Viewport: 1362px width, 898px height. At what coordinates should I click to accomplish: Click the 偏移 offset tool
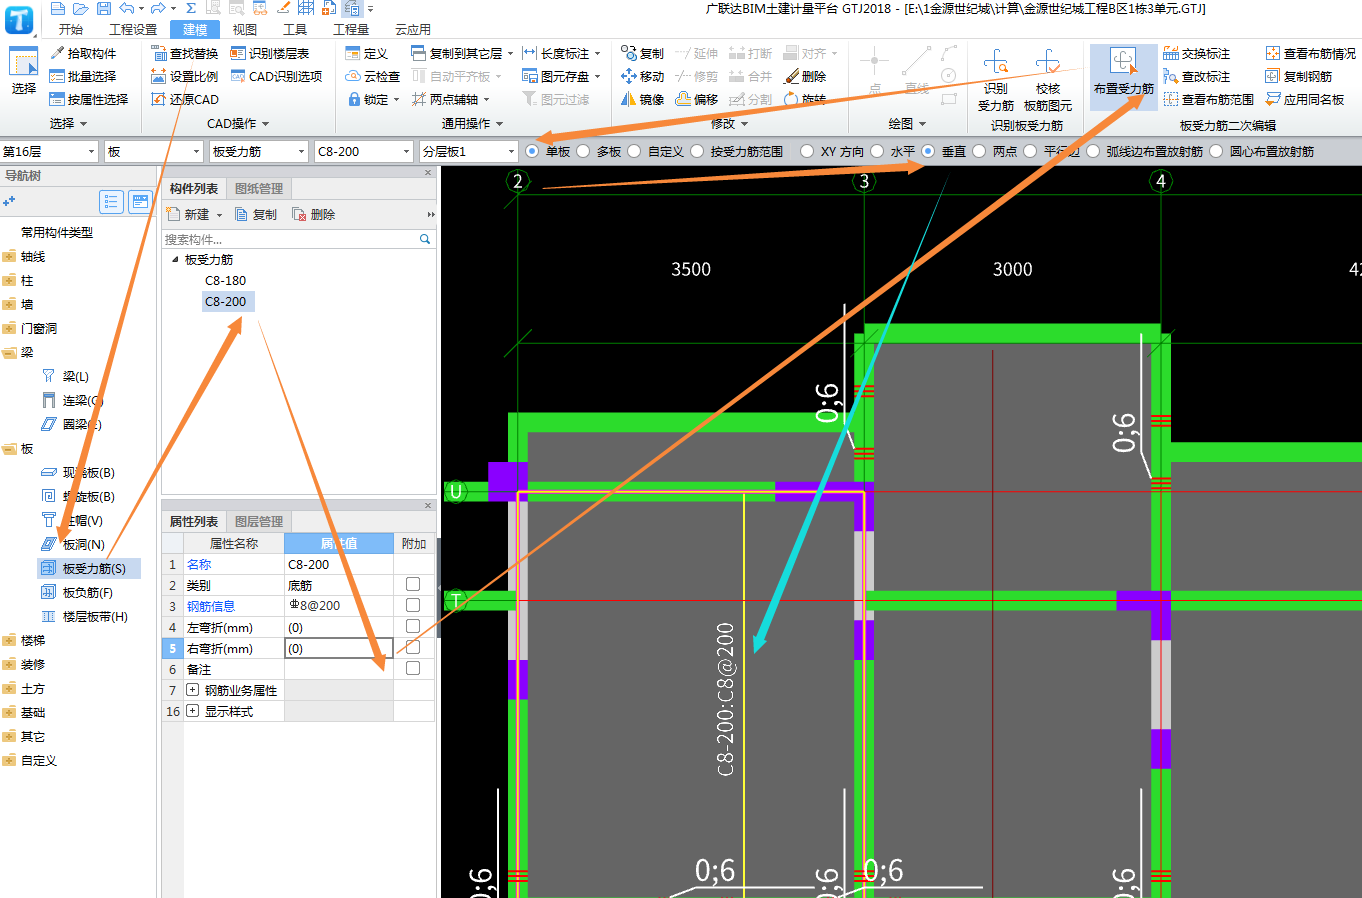click(696, 99)
